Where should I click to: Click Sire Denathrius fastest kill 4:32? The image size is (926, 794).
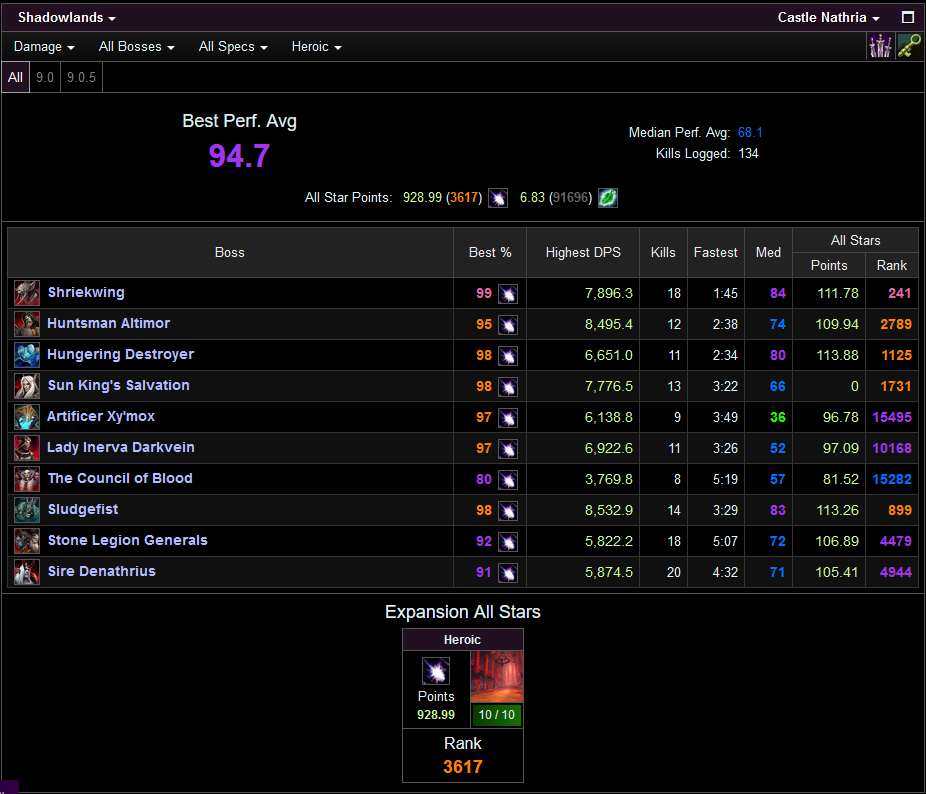725,572
